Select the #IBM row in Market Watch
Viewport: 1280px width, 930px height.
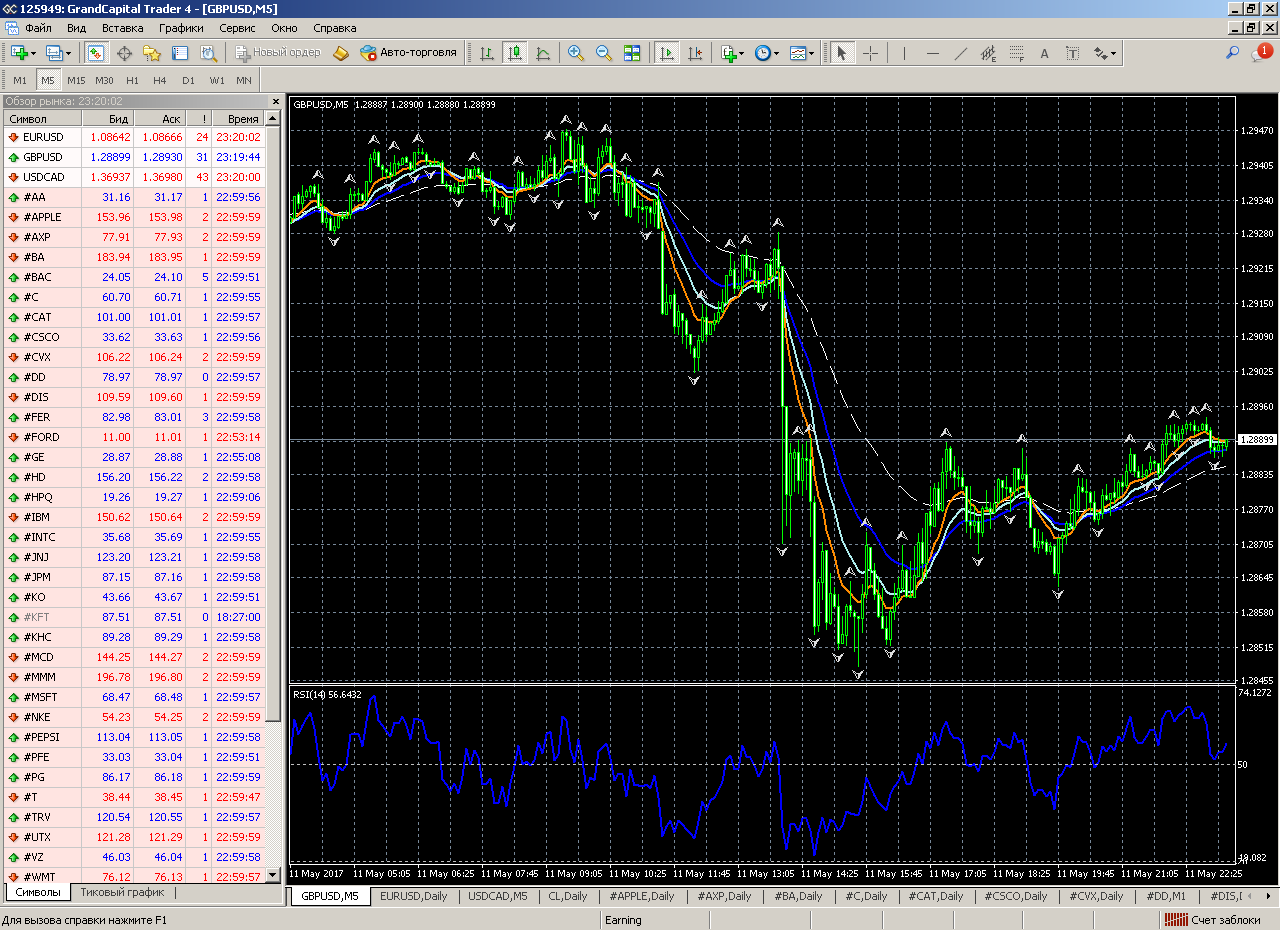(x=134, y=517)
